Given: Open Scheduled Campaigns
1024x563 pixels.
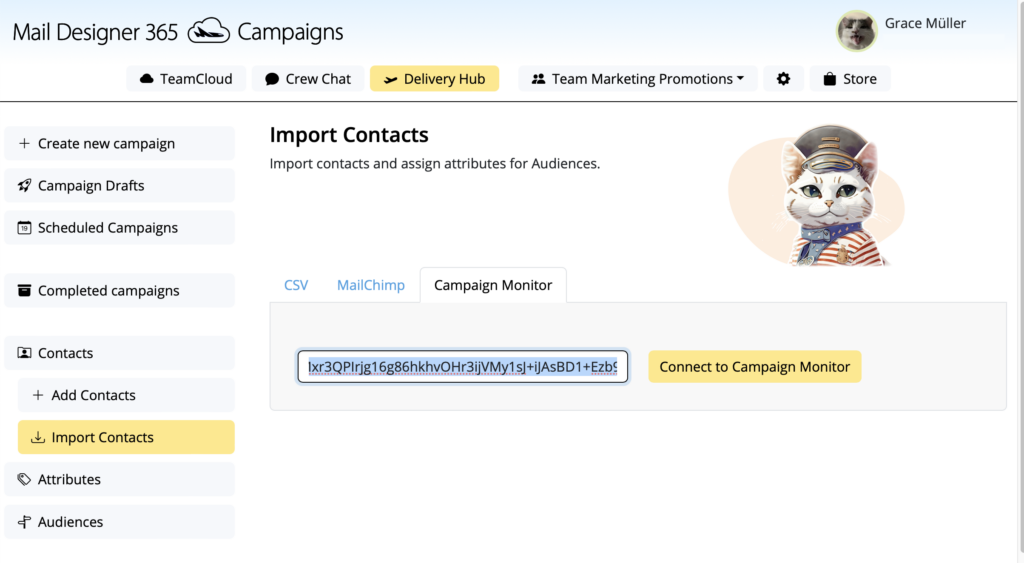Looking at the screenshot, I should click(x=120, y=227).
